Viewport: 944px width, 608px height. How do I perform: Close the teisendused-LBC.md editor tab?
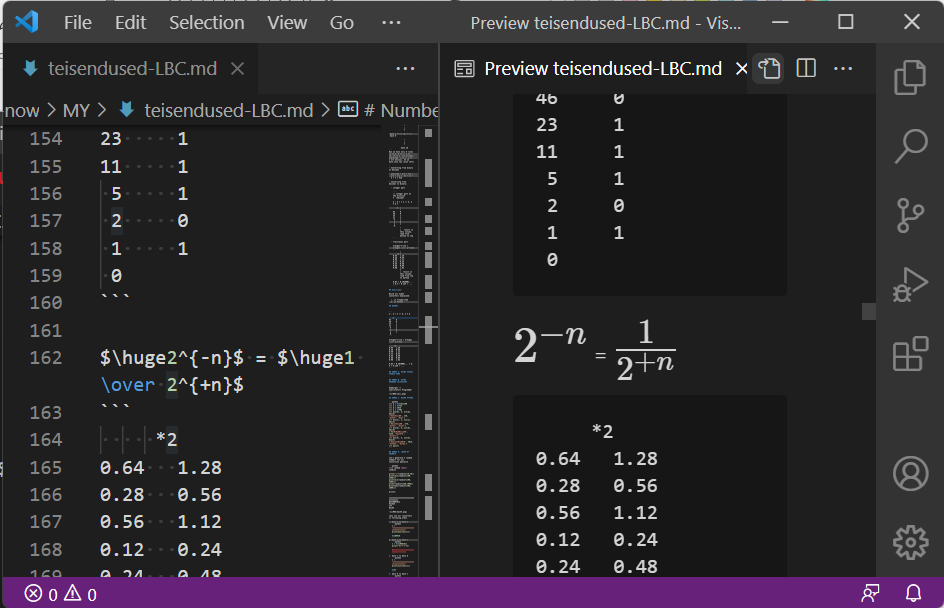(x=238, y=69)
